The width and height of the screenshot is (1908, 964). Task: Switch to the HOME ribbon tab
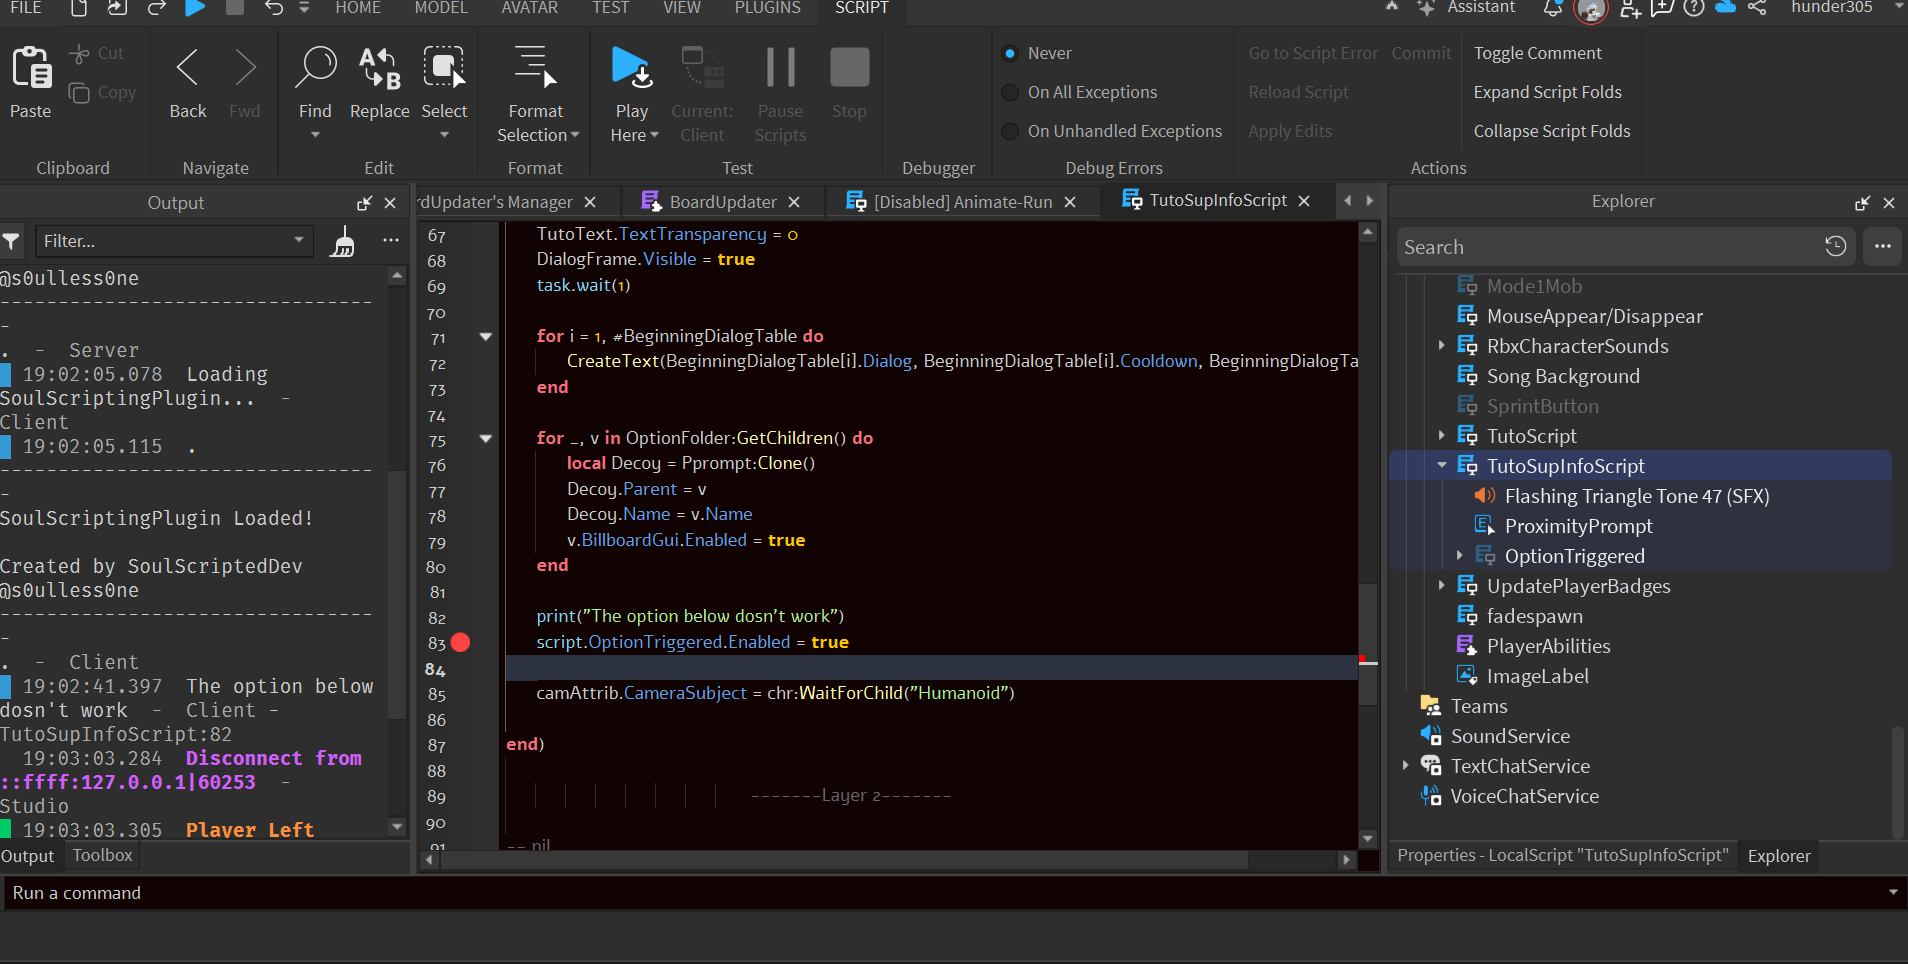click(x=359, y=8)
